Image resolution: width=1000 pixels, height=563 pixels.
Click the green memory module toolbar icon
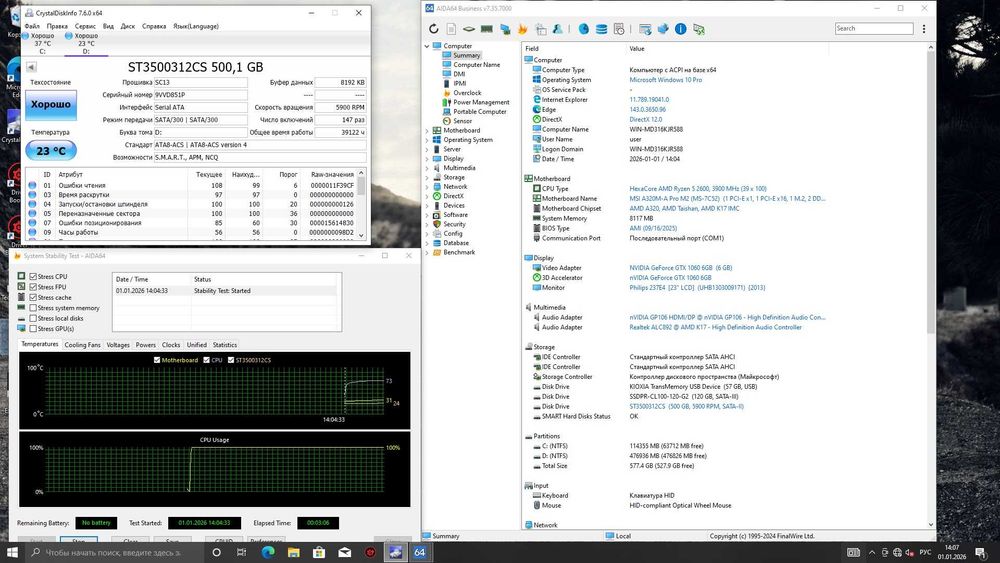pos(487,29)
